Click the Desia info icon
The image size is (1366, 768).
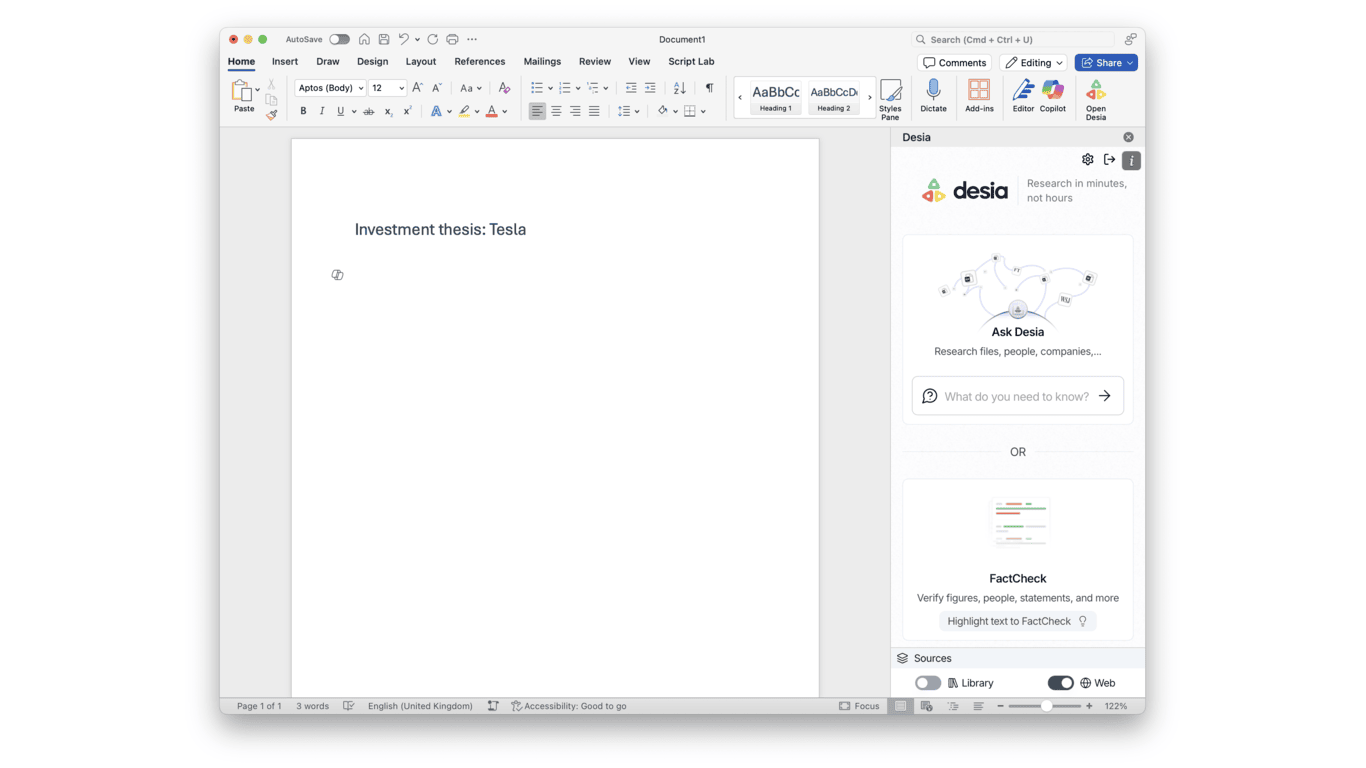(1131, 160)
